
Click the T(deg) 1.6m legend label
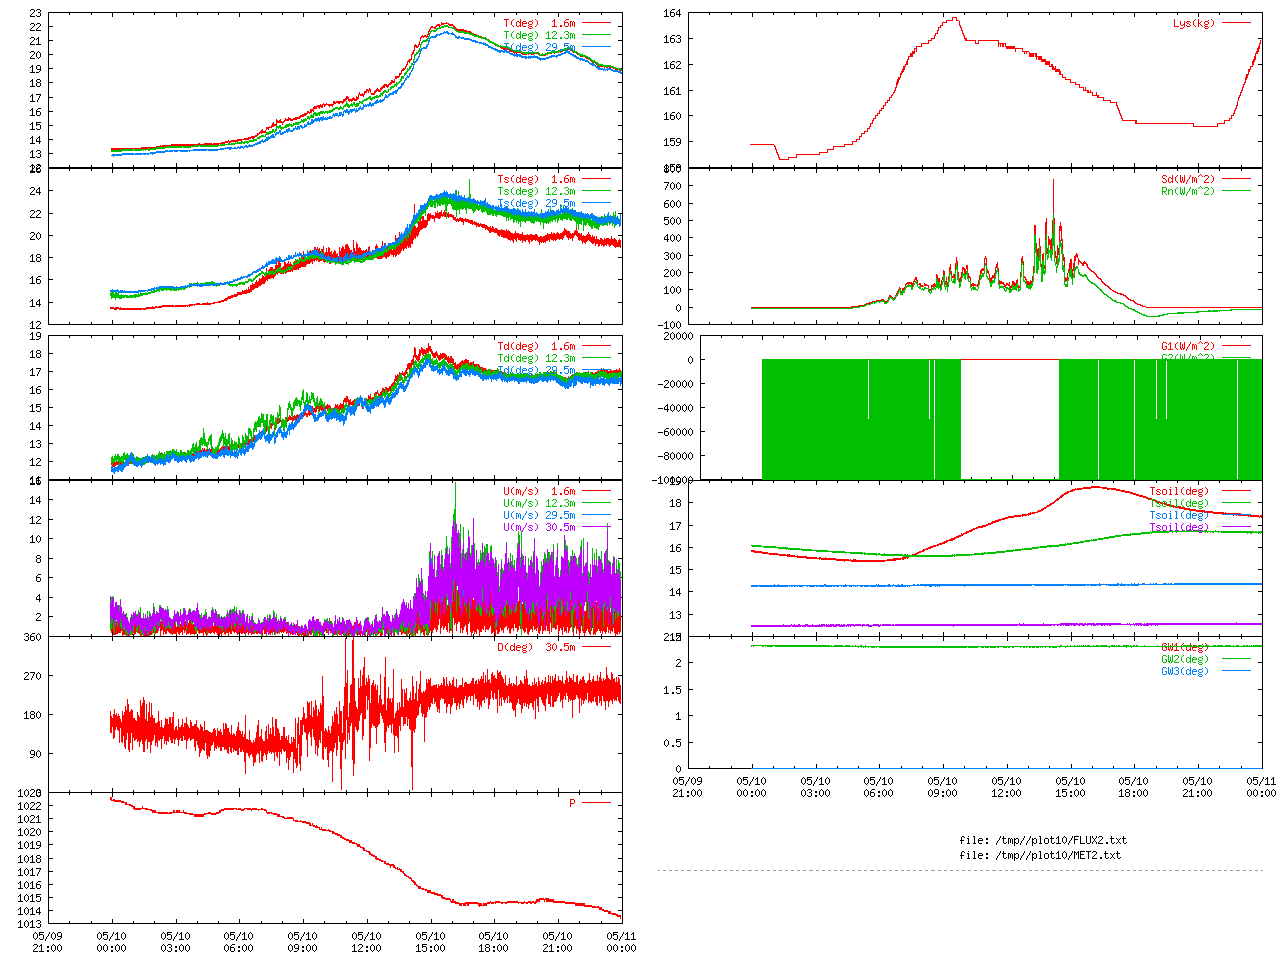pos(539,23)
